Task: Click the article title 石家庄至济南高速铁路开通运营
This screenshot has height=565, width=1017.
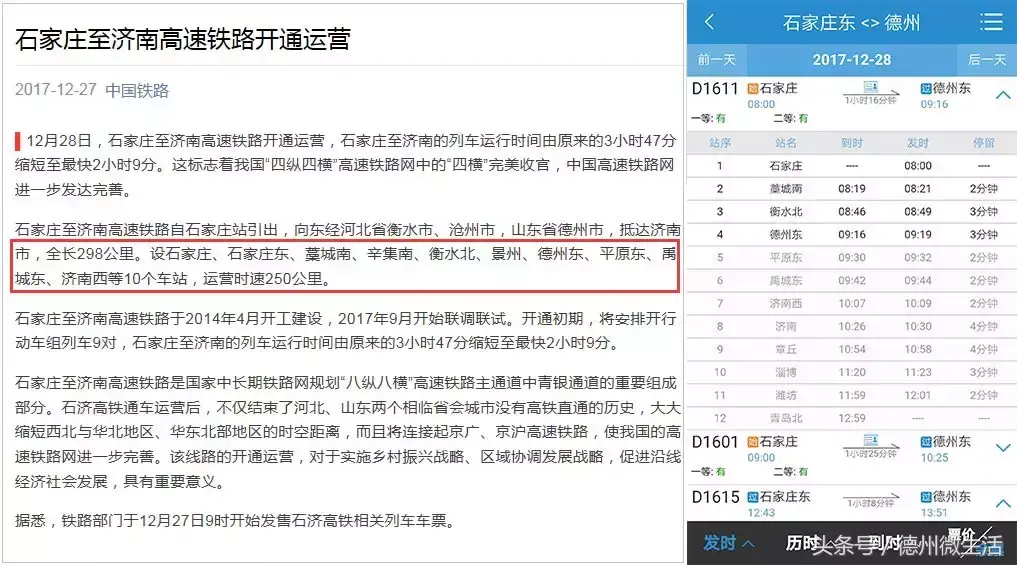Action: 183,40
